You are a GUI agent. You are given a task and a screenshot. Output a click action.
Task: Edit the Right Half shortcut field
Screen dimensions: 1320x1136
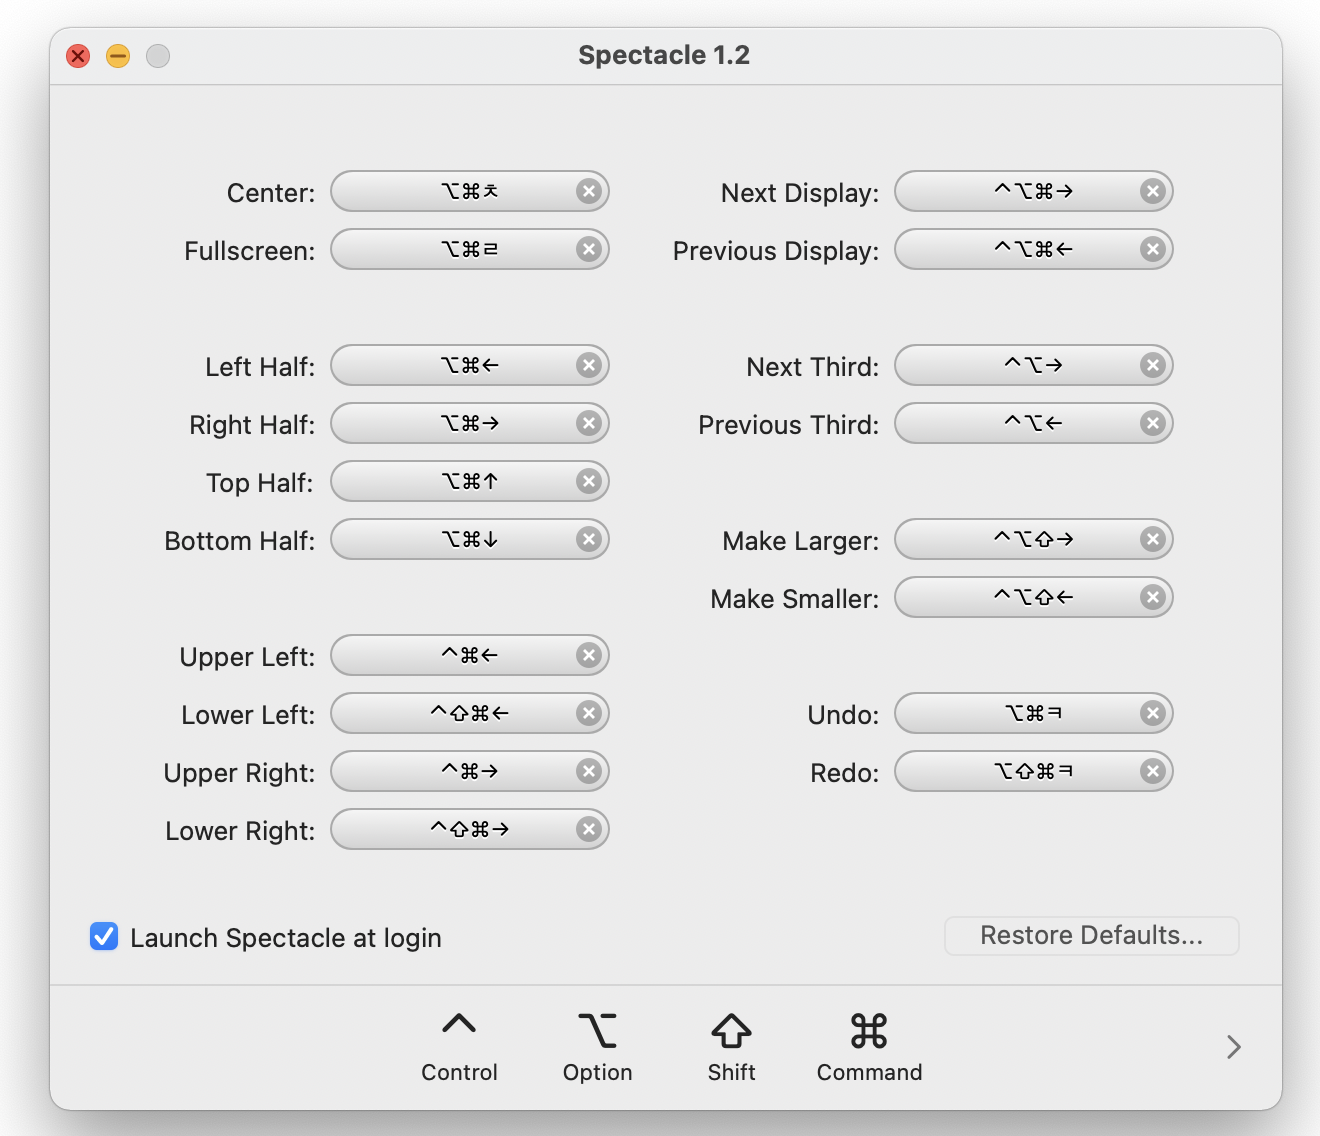[470, 423]
